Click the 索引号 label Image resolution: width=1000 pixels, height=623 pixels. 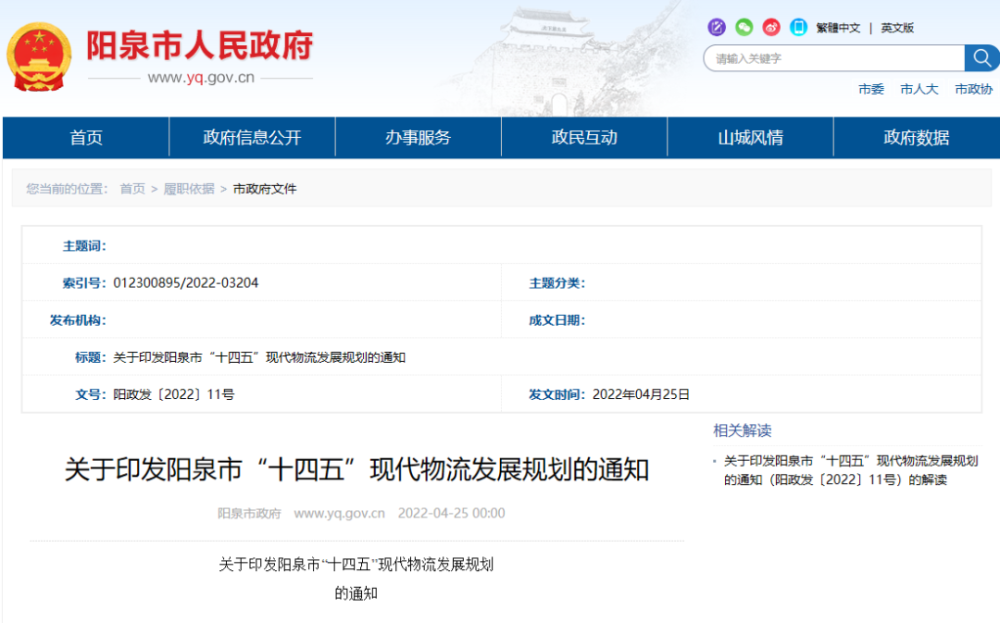pos(84,283)
